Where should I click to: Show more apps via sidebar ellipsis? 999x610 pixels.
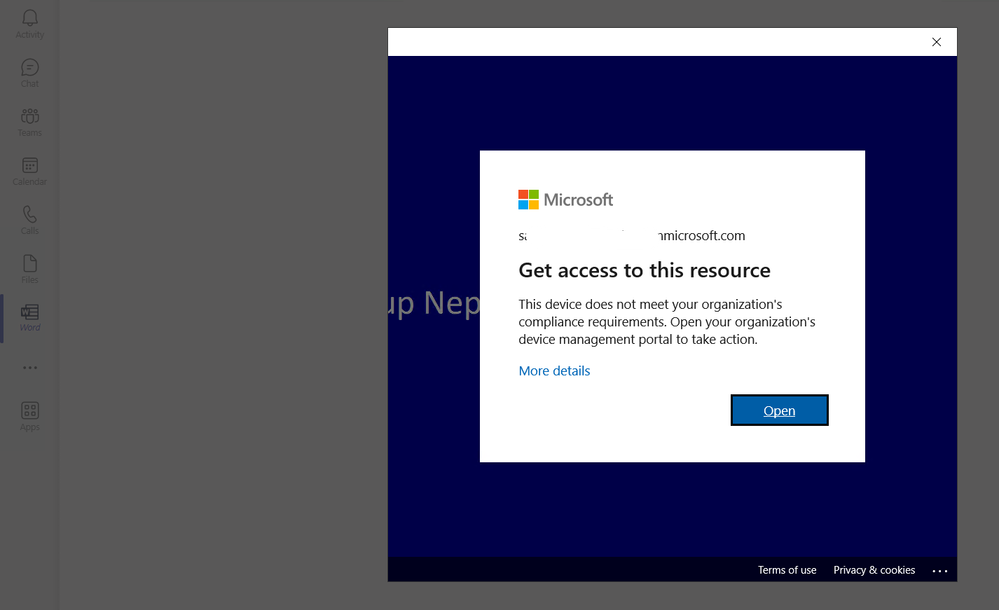tap(30, 367)
